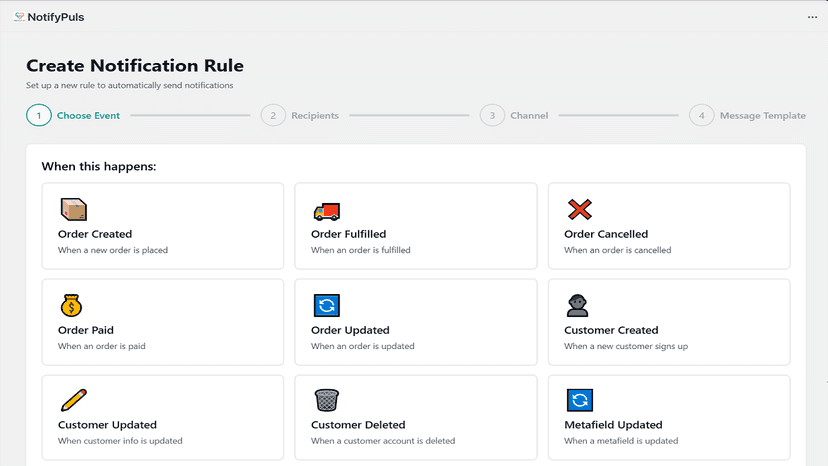Select the delivery truck Order Fulfilled icon
This screenshot has width=828, height=466.
click(326, 211)
